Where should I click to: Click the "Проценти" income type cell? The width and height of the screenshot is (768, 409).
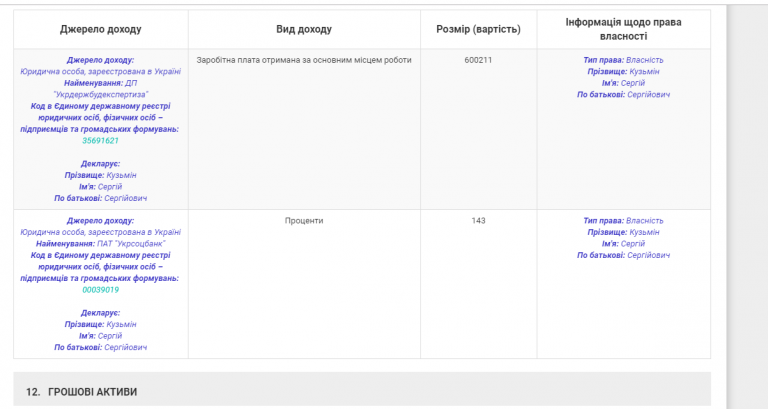pos(304,220)
